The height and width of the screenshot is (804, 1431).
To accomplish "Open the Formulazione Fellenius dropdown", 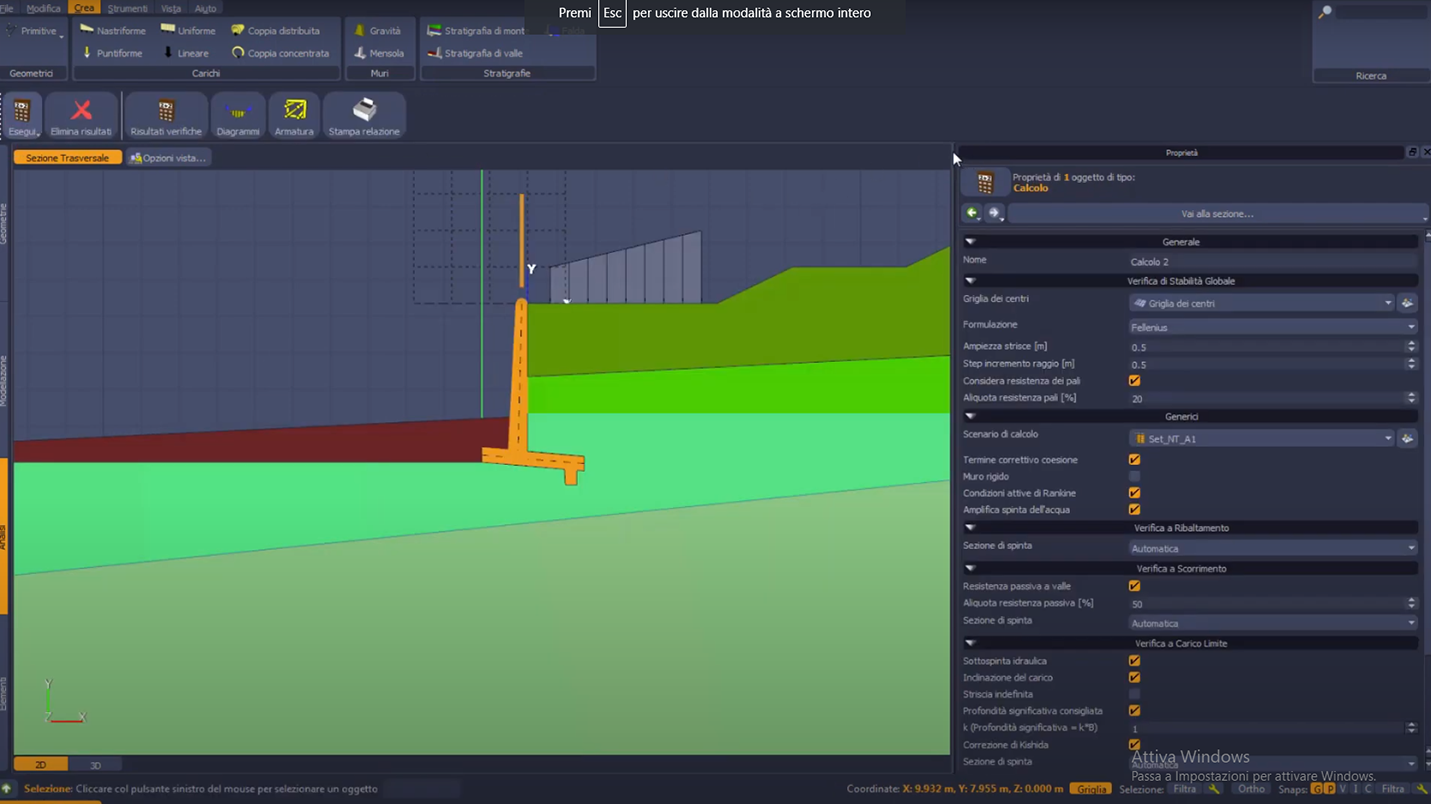I will tap(1272, 327).
